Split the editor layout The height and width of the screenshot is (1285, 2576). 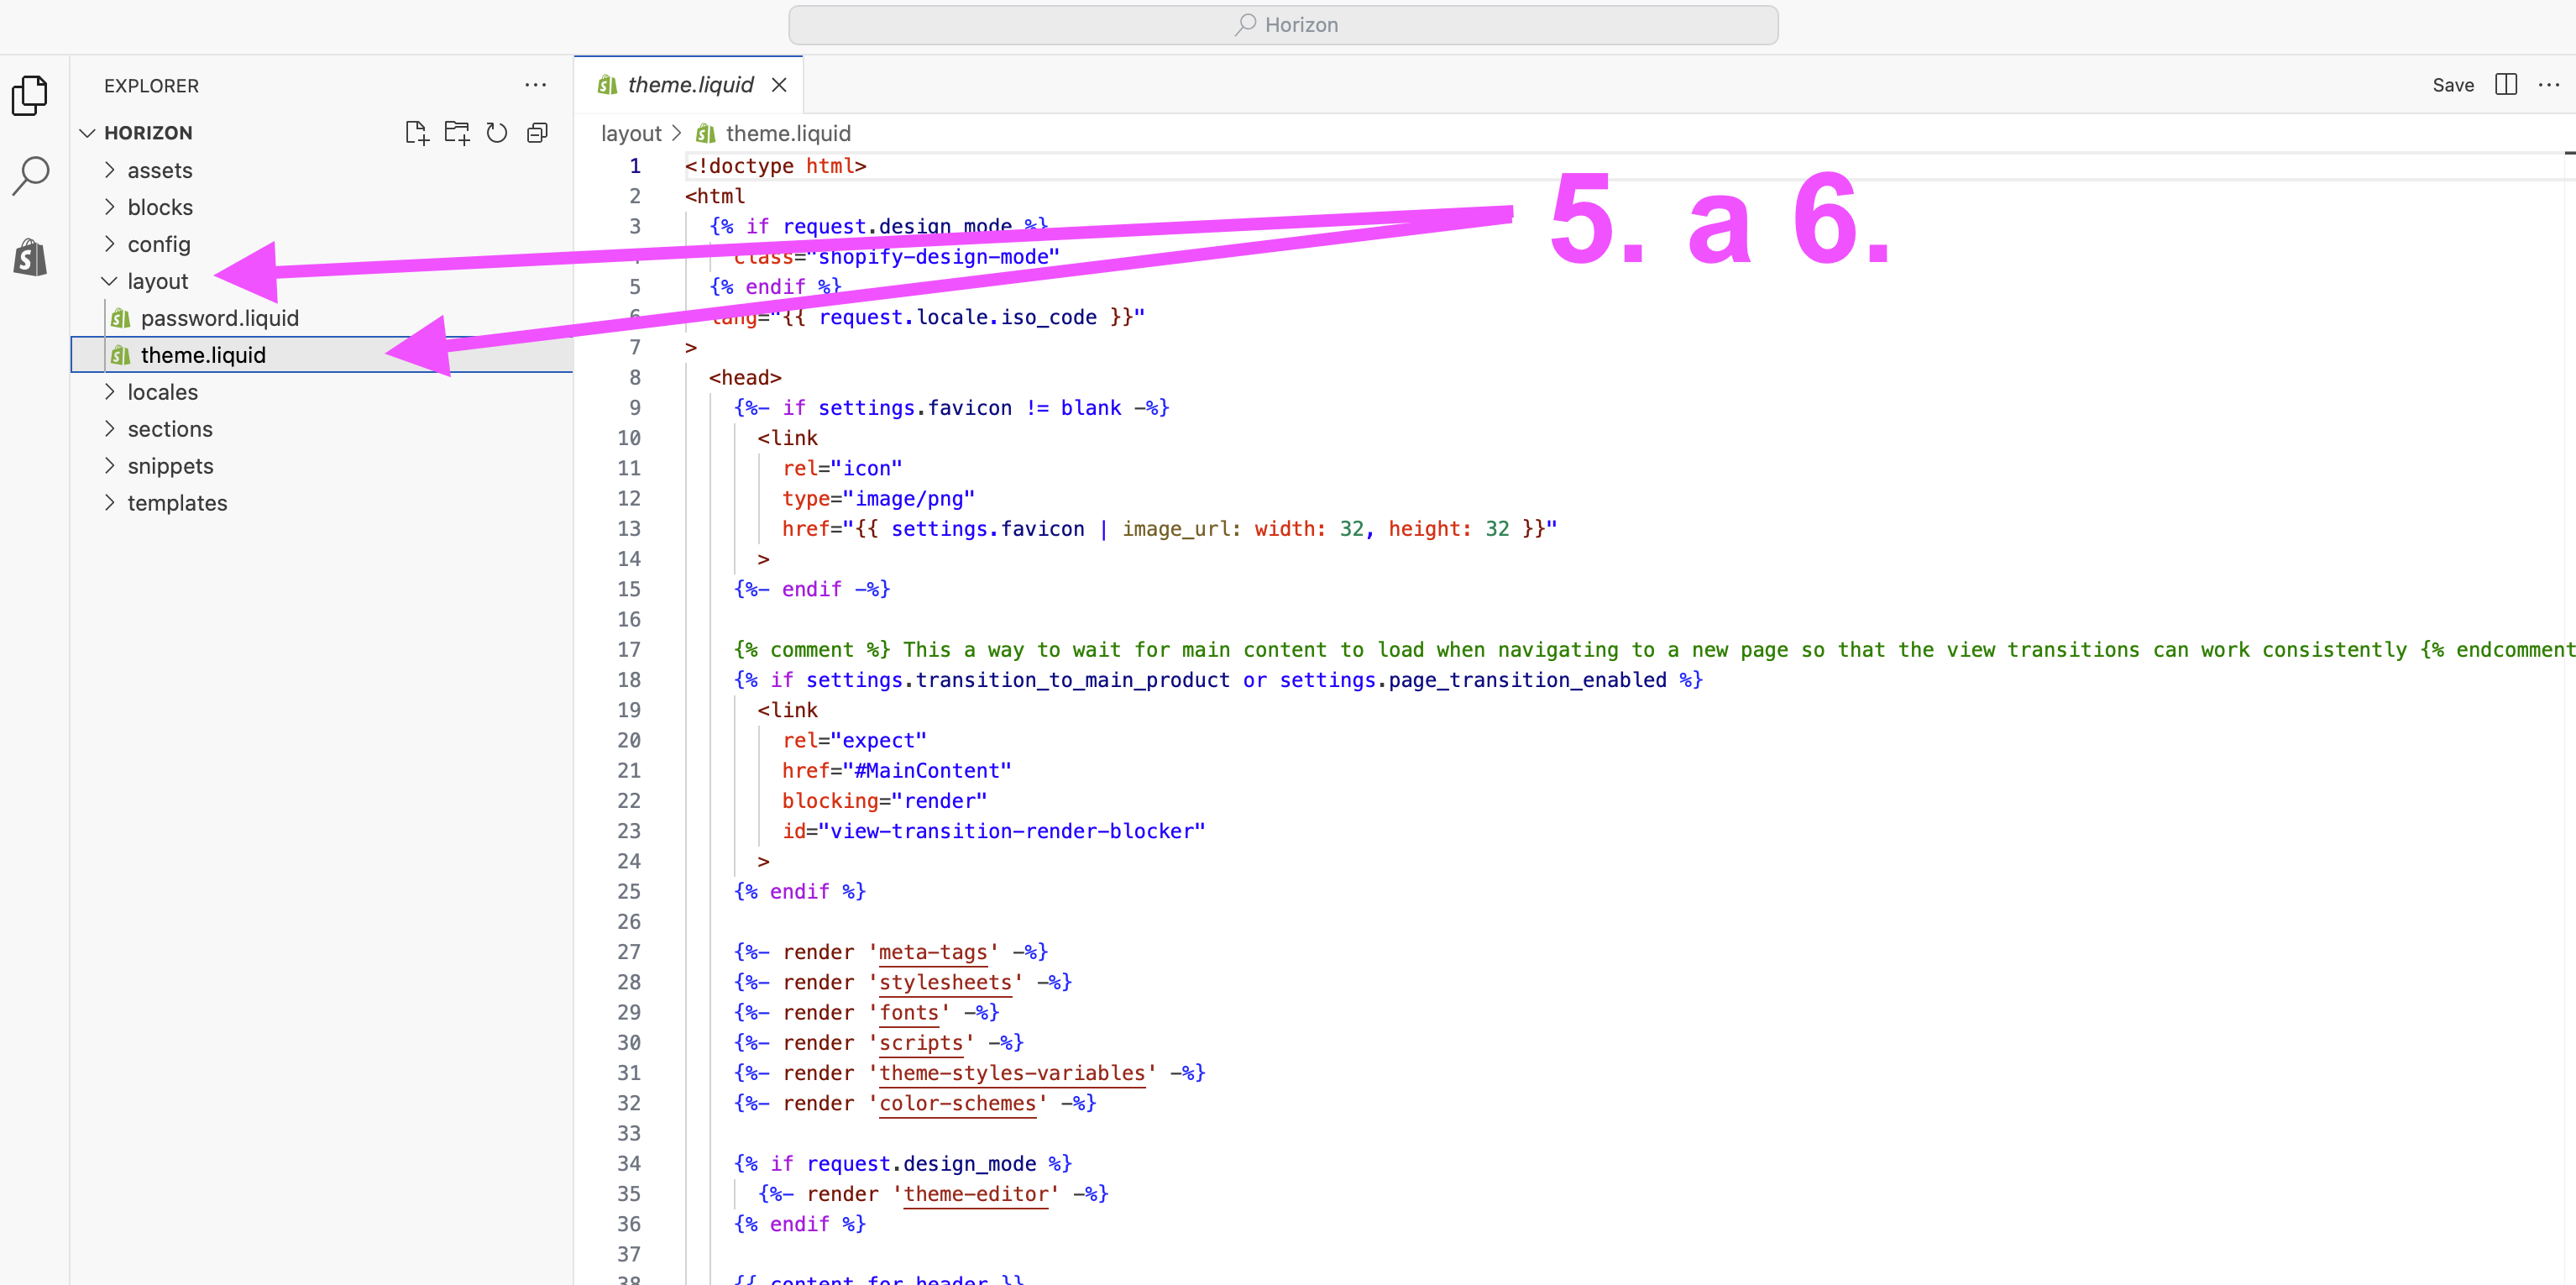point(2505,85)
